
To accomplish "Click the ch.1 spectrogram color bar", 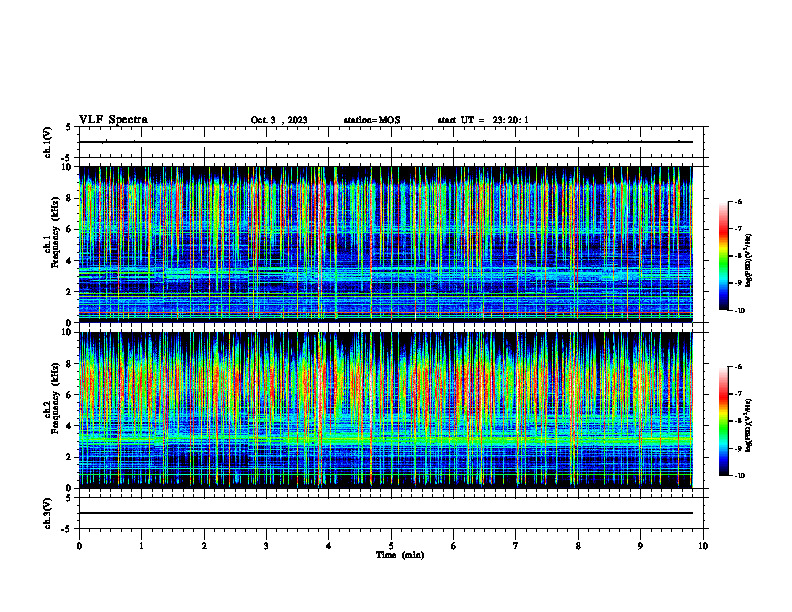I will click(x=723, y=256).
